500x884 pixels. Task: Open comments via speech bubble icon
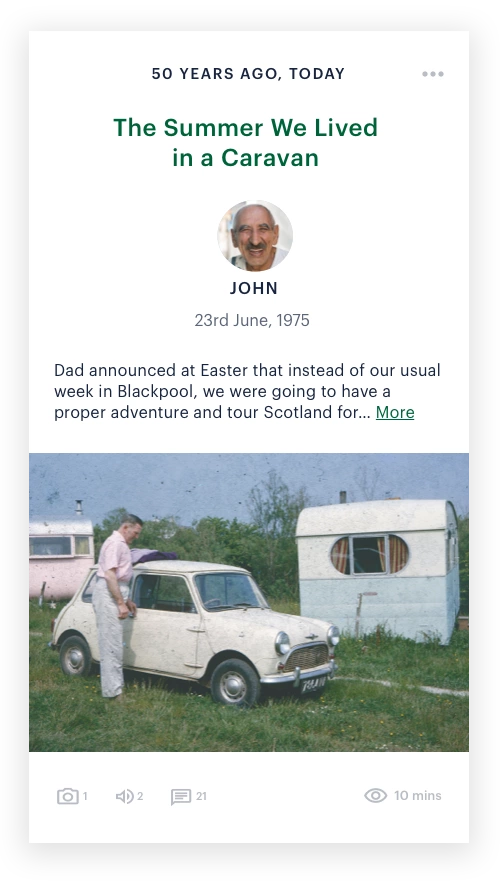[x=181, y=797]
